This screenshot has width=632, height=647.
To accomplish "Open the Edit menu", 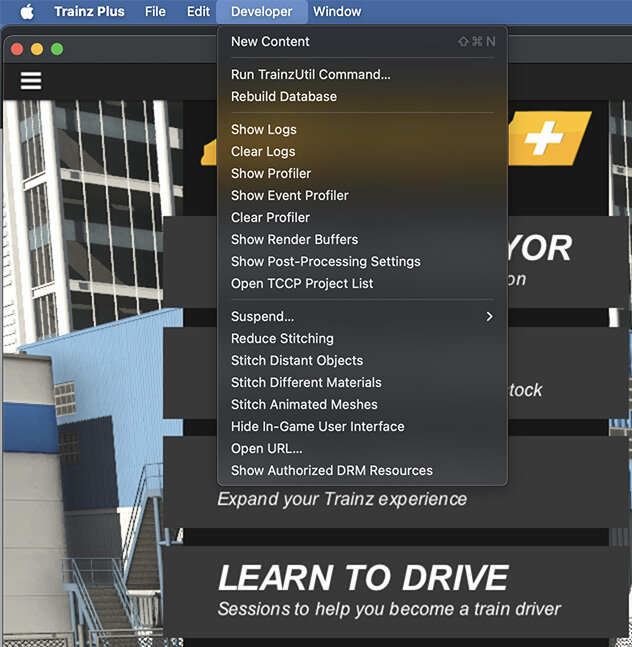I will coord(198,12).
